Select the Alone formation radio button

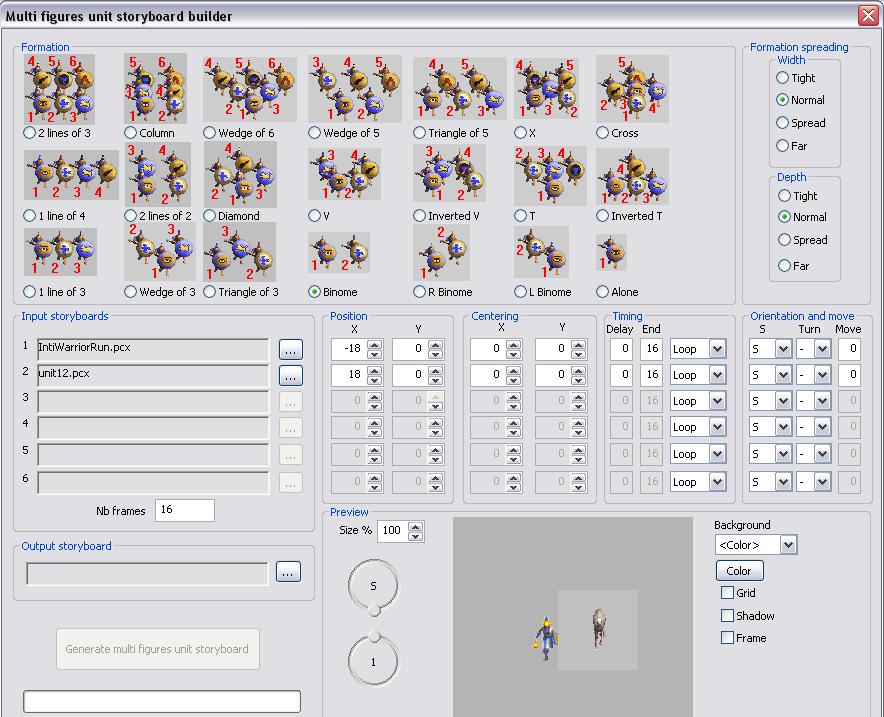tap(603, 292)
